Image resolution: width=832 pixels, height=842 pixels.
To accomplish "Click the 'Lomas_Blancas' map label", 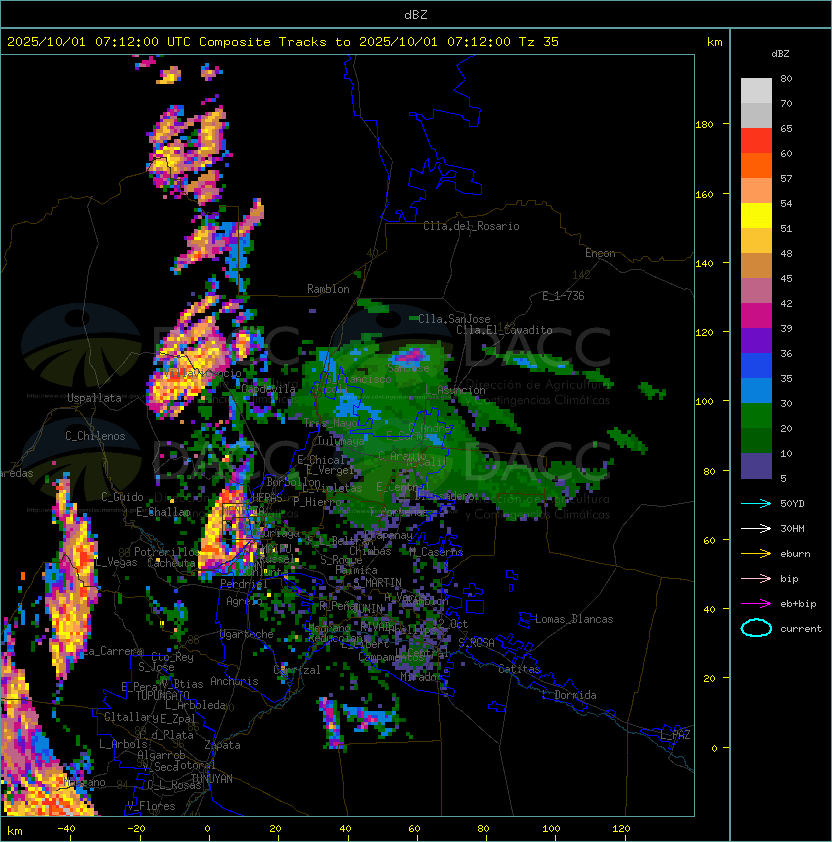I will click(x=574, y=619).
